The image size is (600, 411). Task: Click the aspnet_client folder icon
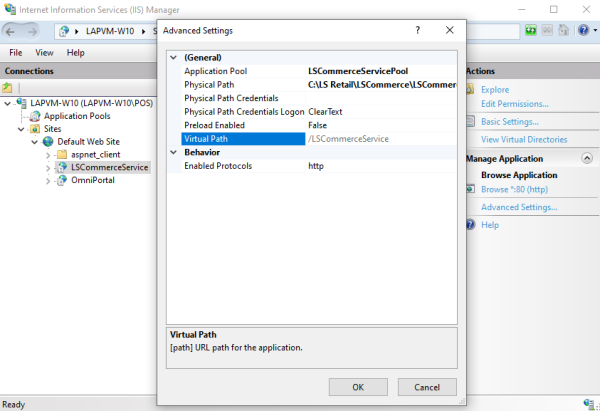62,154
